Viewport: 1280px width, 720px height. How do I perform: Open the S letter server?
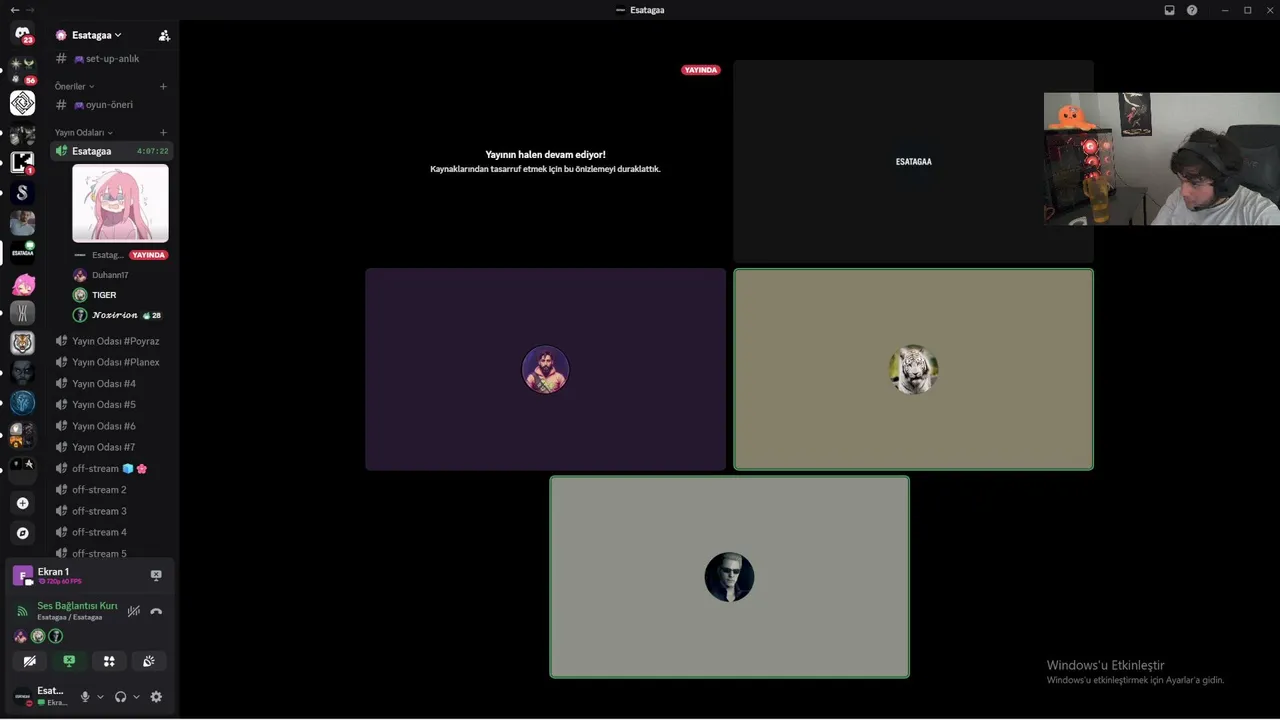point(22,193)
